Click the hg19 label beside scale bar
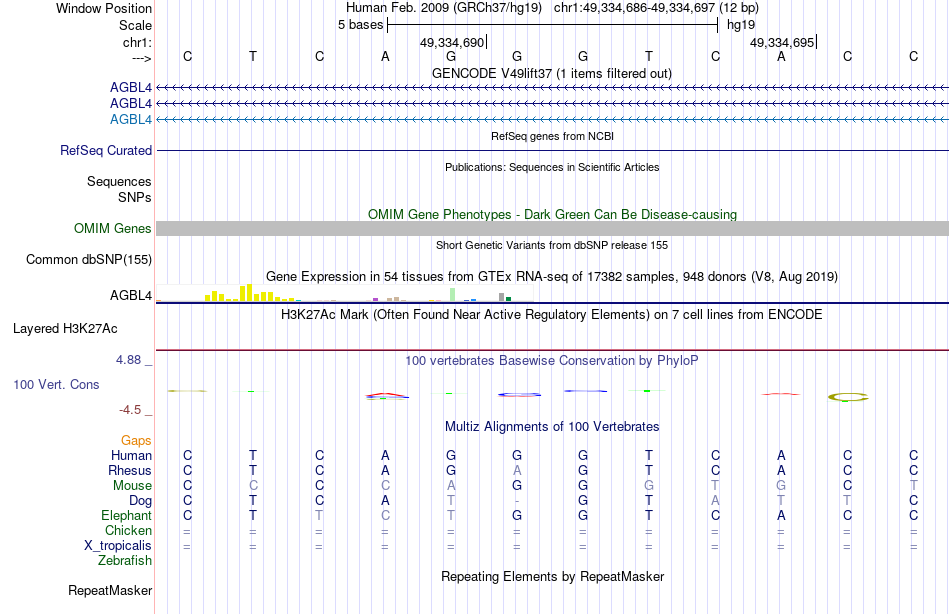Screen dimensions: 950x614 coord(741,25)
